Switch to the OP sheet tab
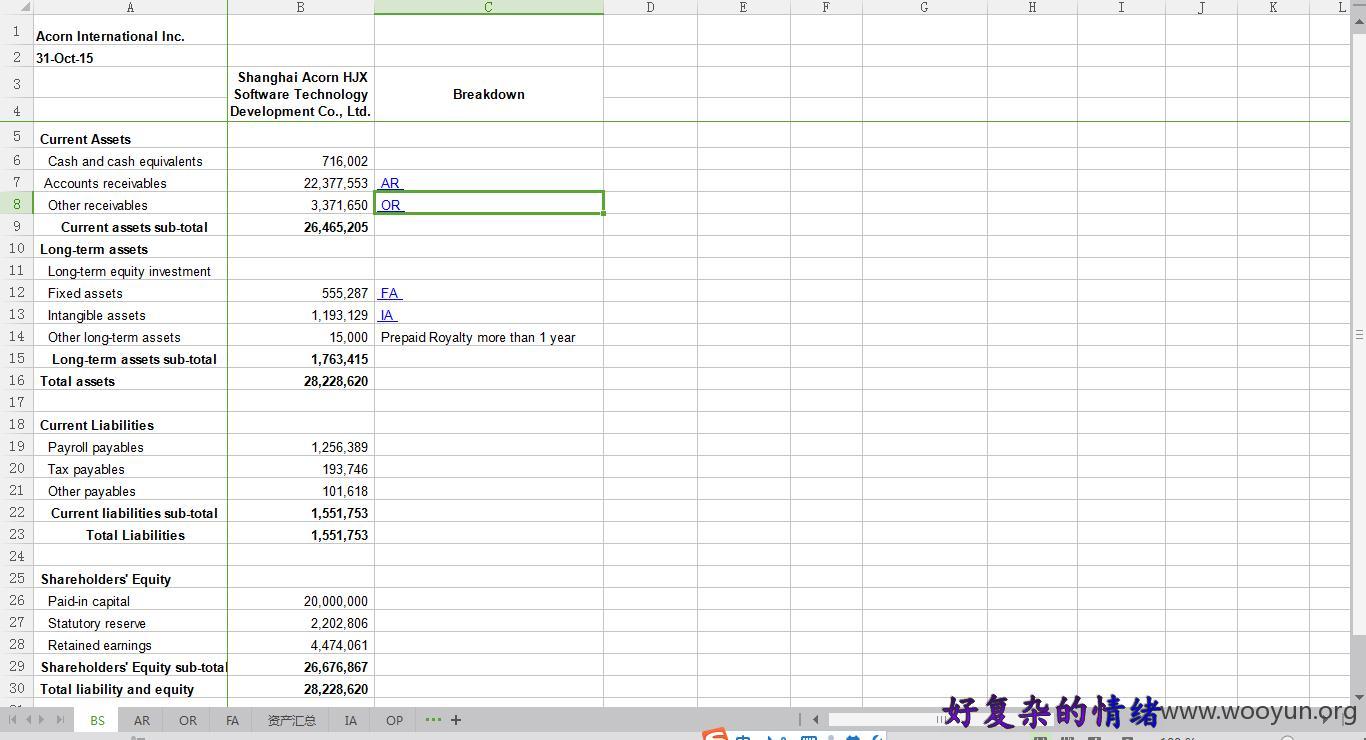 (394, 720)
